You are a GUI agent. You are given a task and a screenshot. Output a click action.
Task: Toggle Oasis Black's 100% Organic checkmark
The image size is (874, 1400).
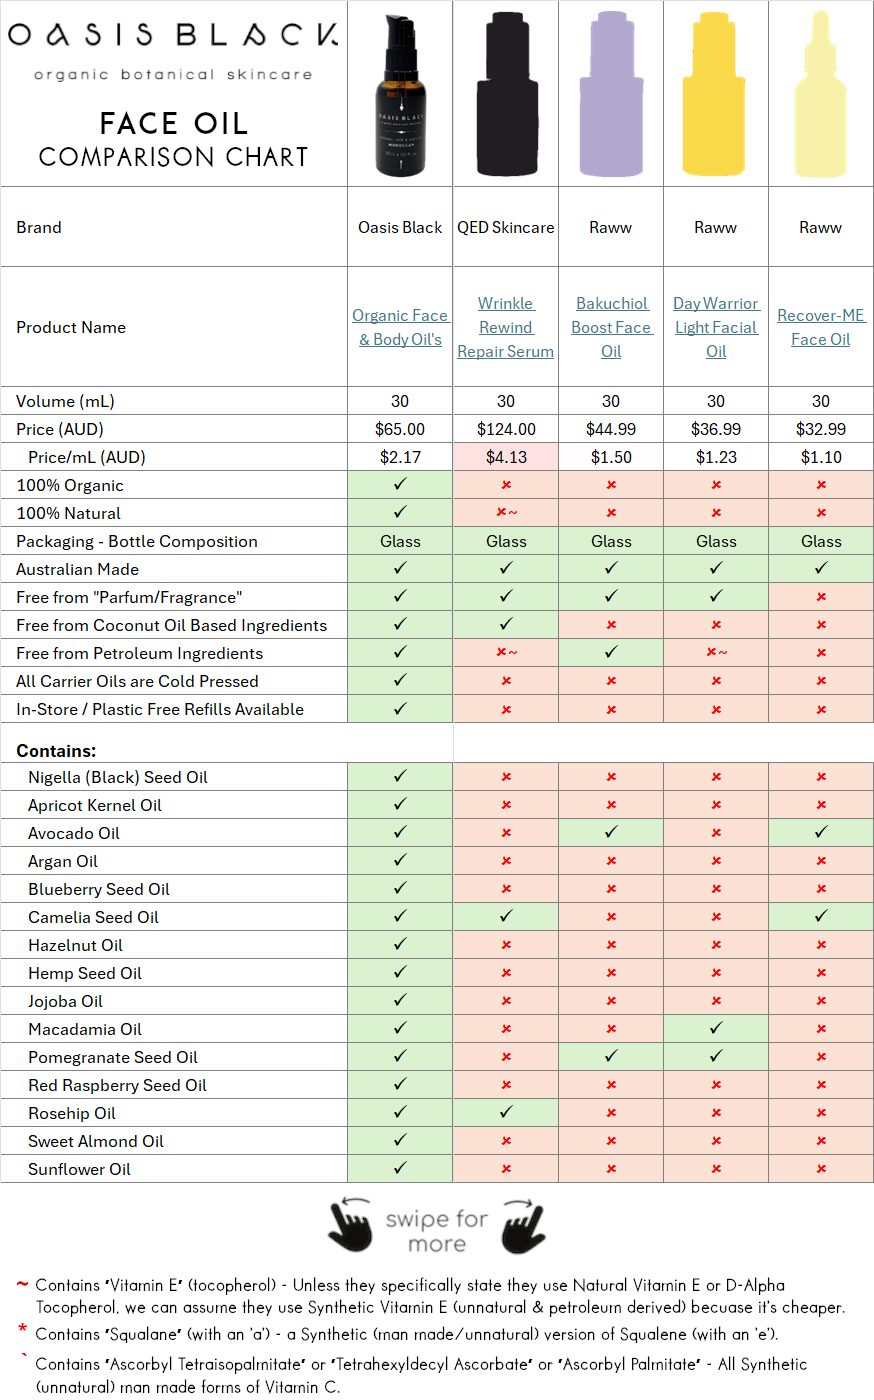[x=399, y=485]
